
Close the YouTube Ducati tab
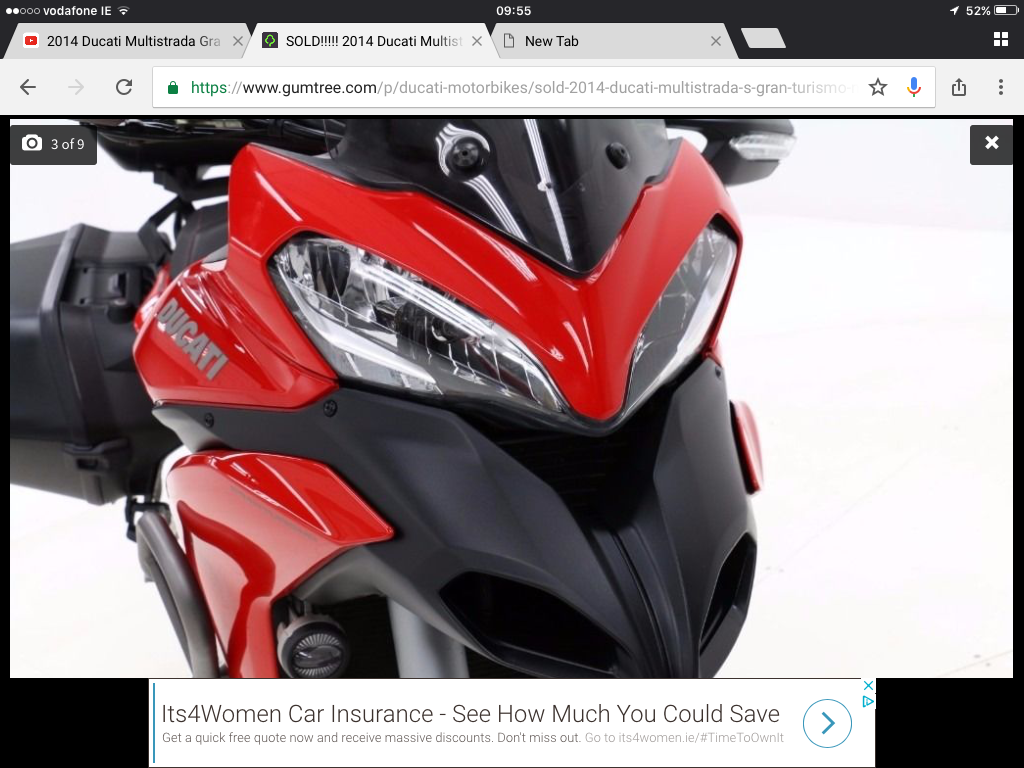click(238, 41)
